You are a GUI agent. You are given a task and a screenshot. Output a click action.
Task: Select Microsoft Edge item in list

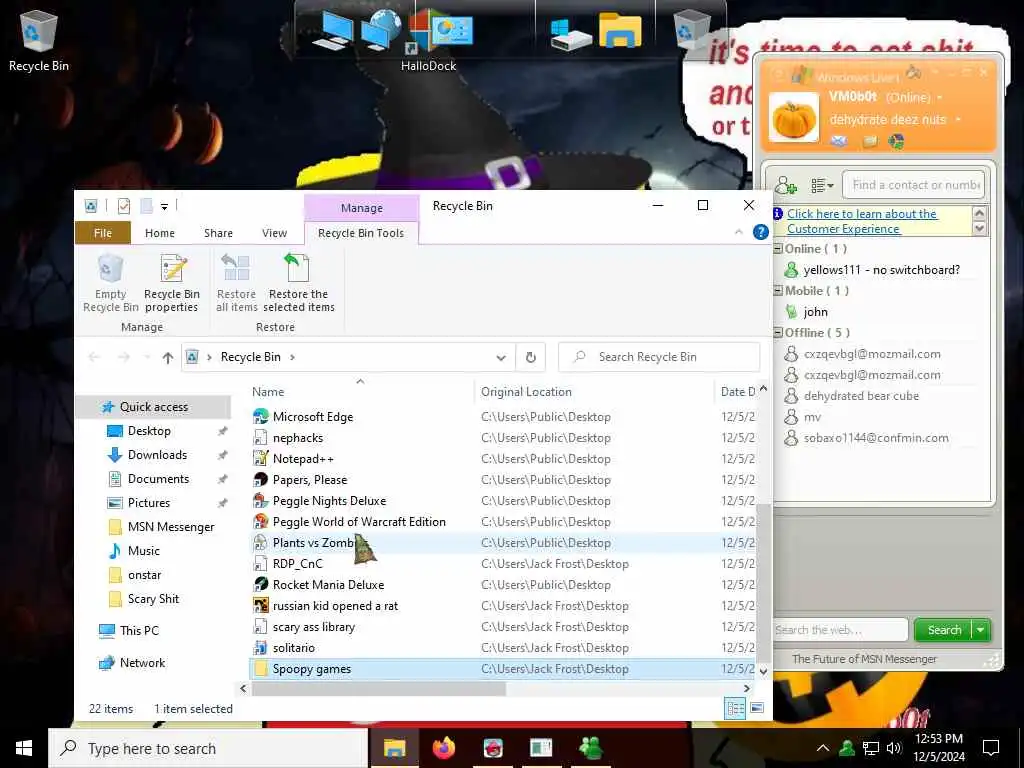tap(313, 417)
